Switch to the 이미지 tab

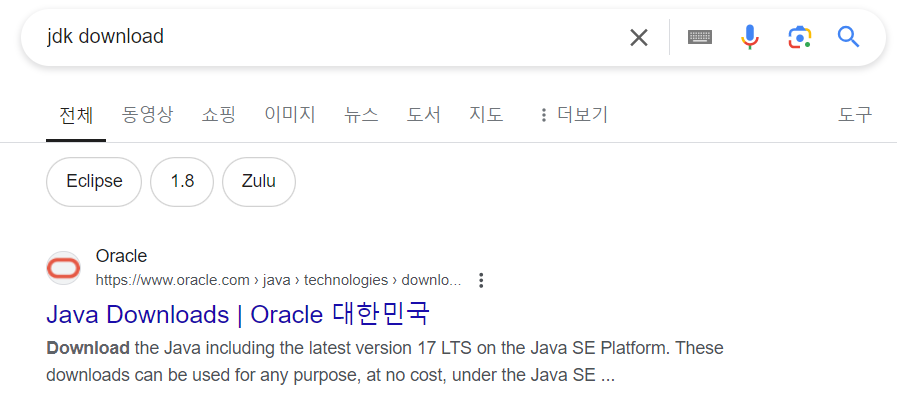click(289, 115)
